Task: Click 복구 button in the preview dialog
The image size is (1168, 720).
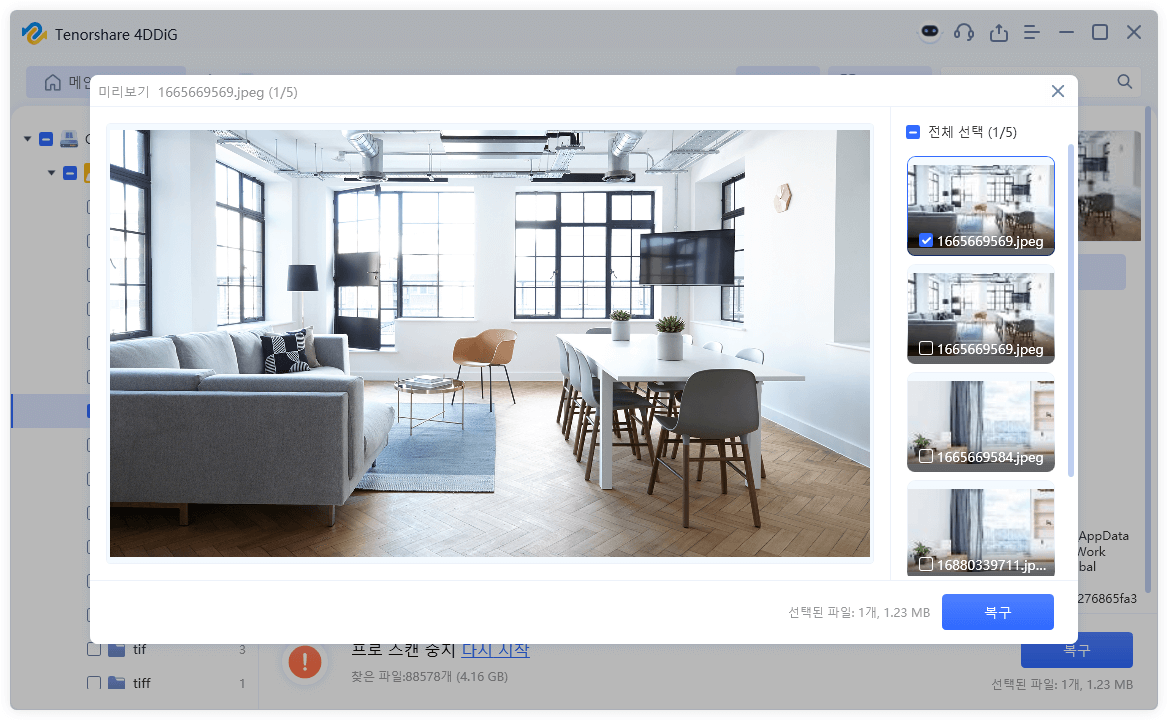Action: click(x=997, y=612)
